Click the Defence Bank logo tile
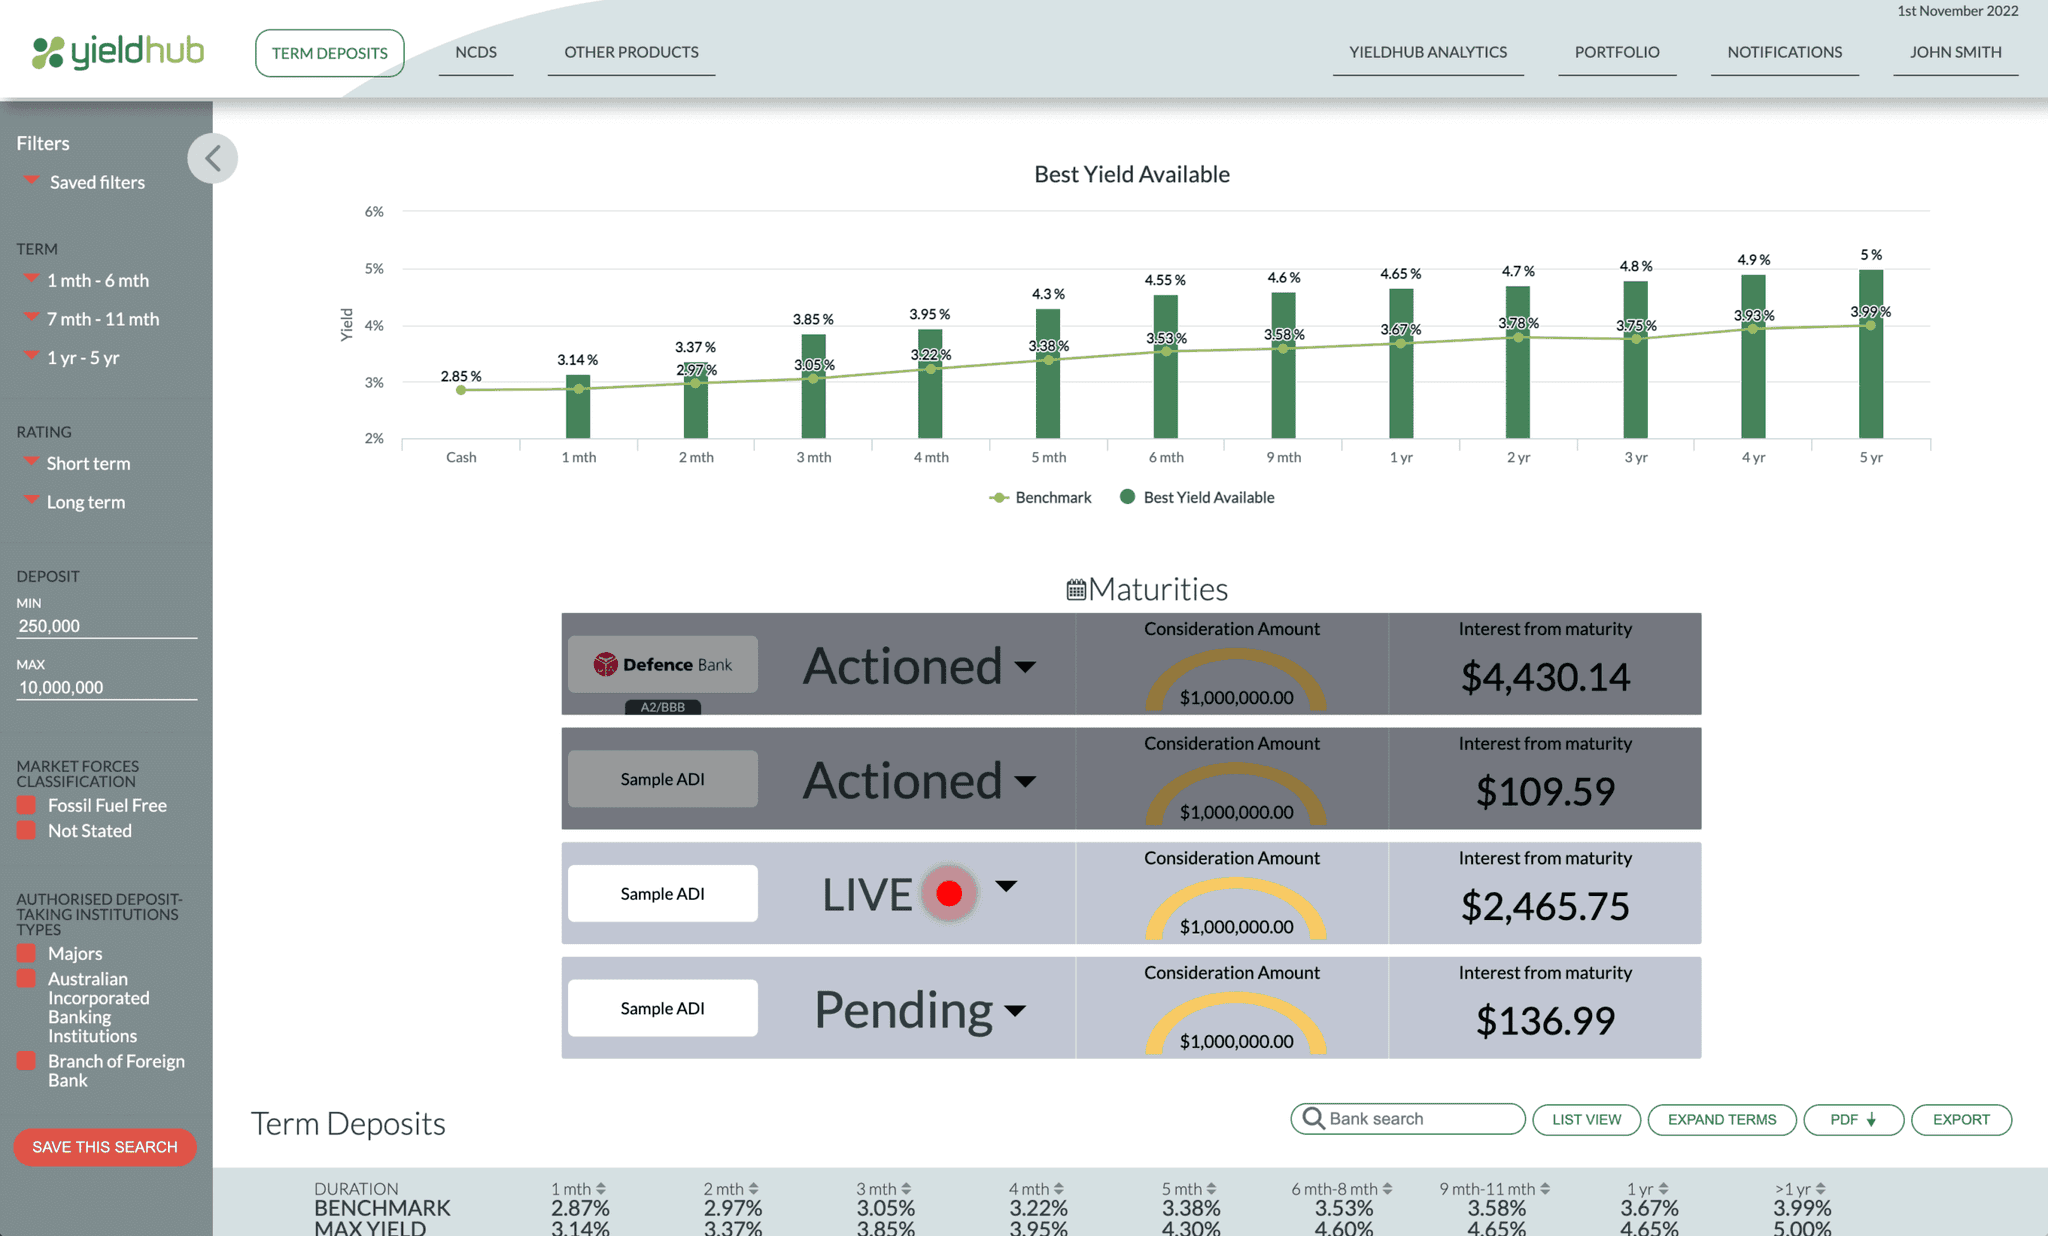Screen dimensions: 2048x1236 click(x=662, y=664)
